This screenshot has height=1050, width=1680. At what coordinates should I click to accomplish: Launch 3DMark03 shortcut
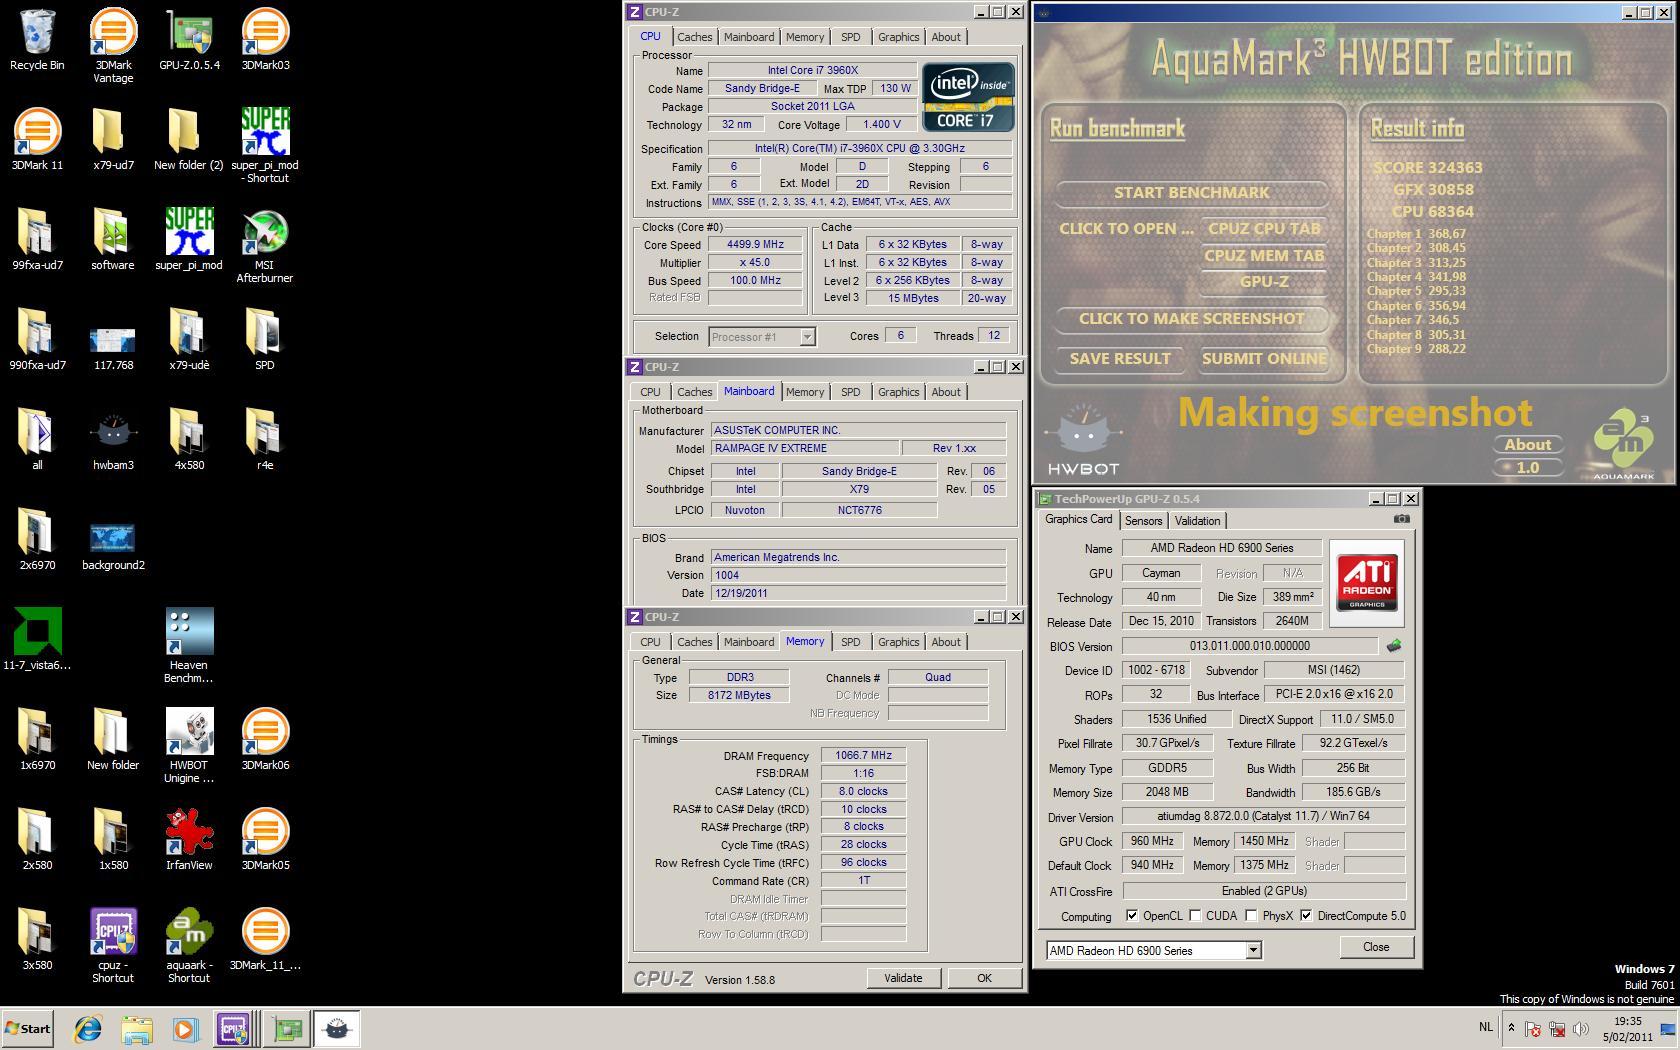tap(265, 40)
